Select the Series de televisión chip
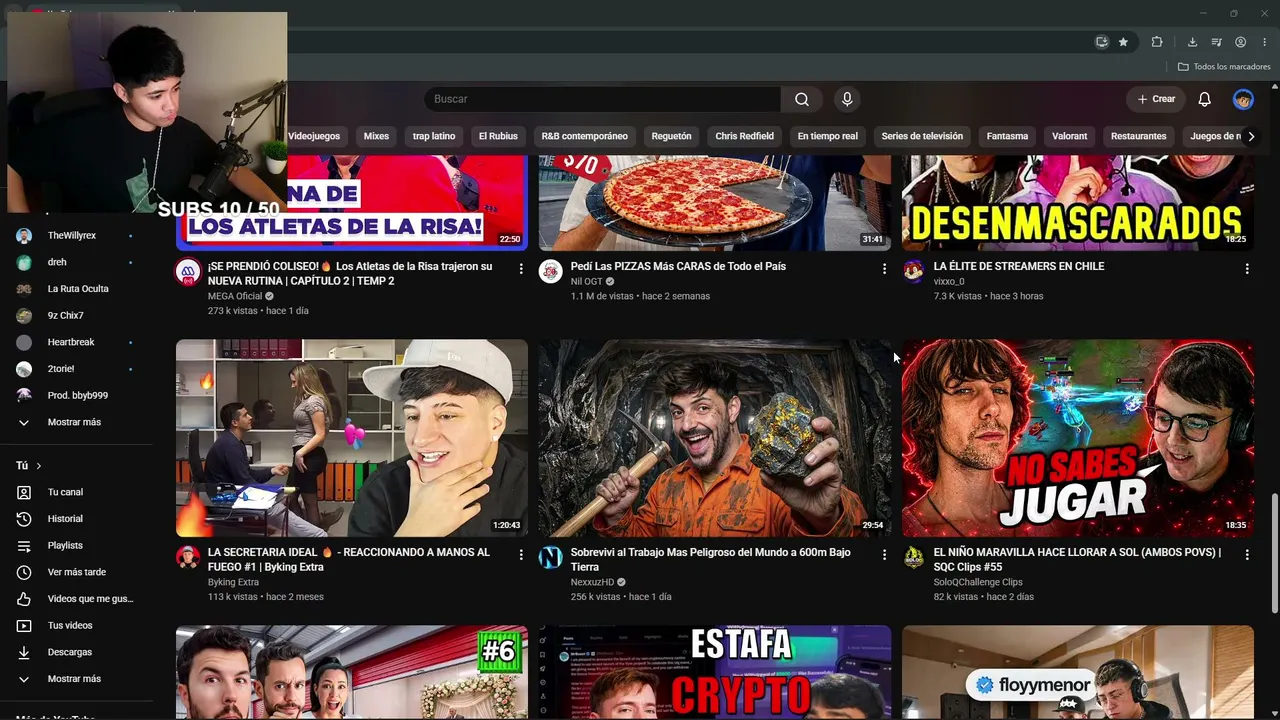Screen dimensions: 1280x720 point(922,136)
